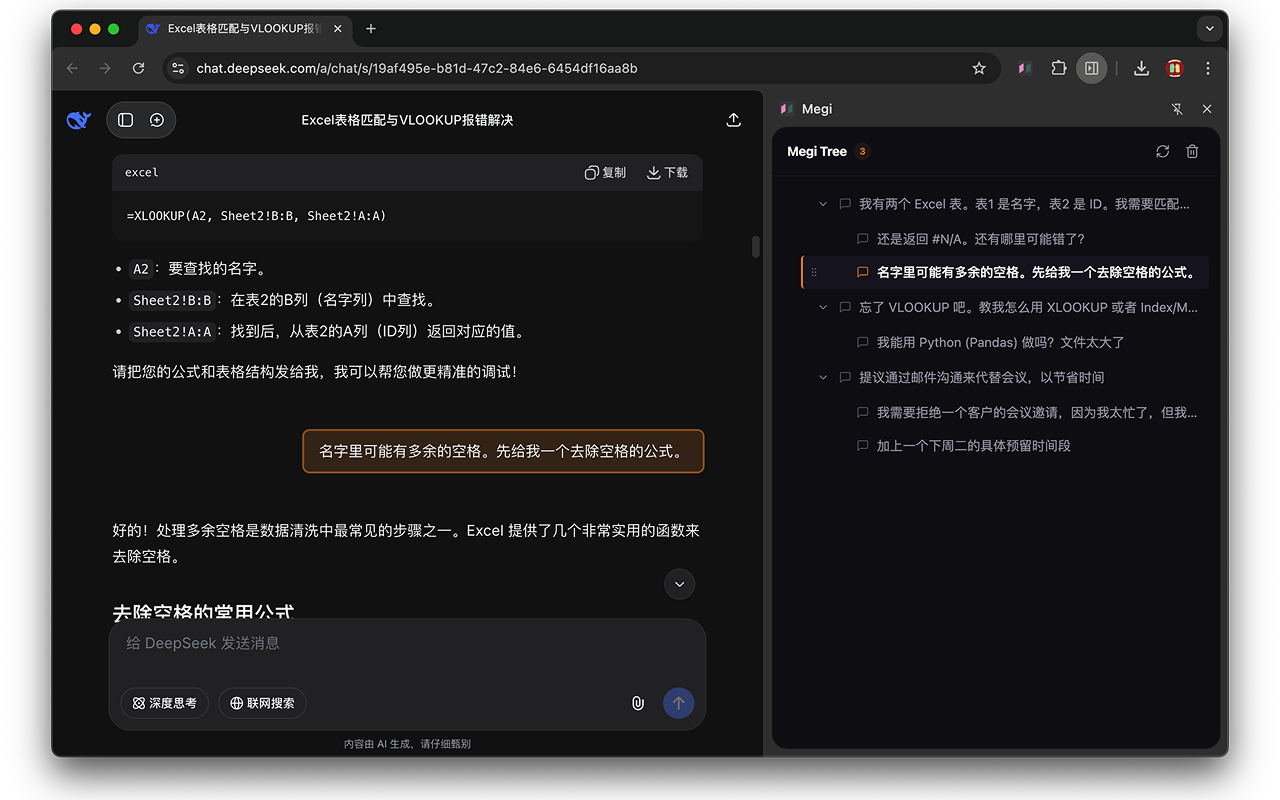Click the 内容由 AI 生成 disclaimer text

pos(407,744)
